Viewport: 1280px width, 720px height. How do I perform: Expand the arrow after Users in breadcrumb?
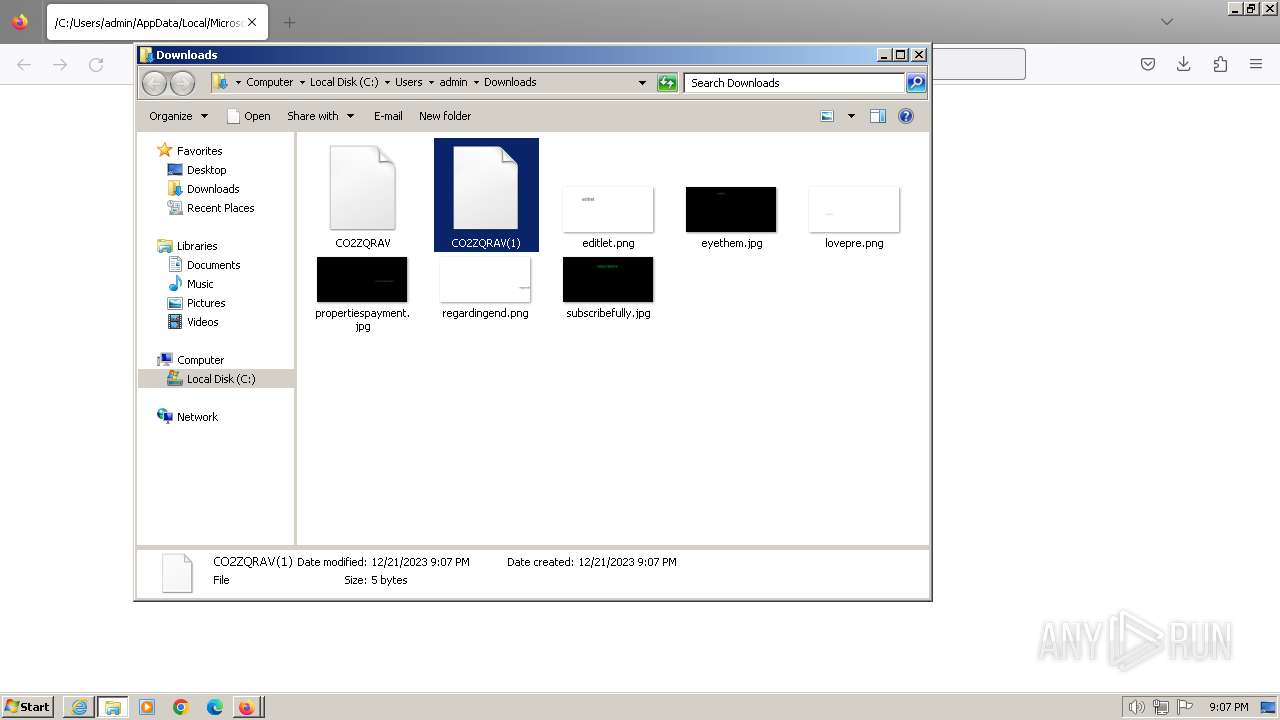point(431,83)
